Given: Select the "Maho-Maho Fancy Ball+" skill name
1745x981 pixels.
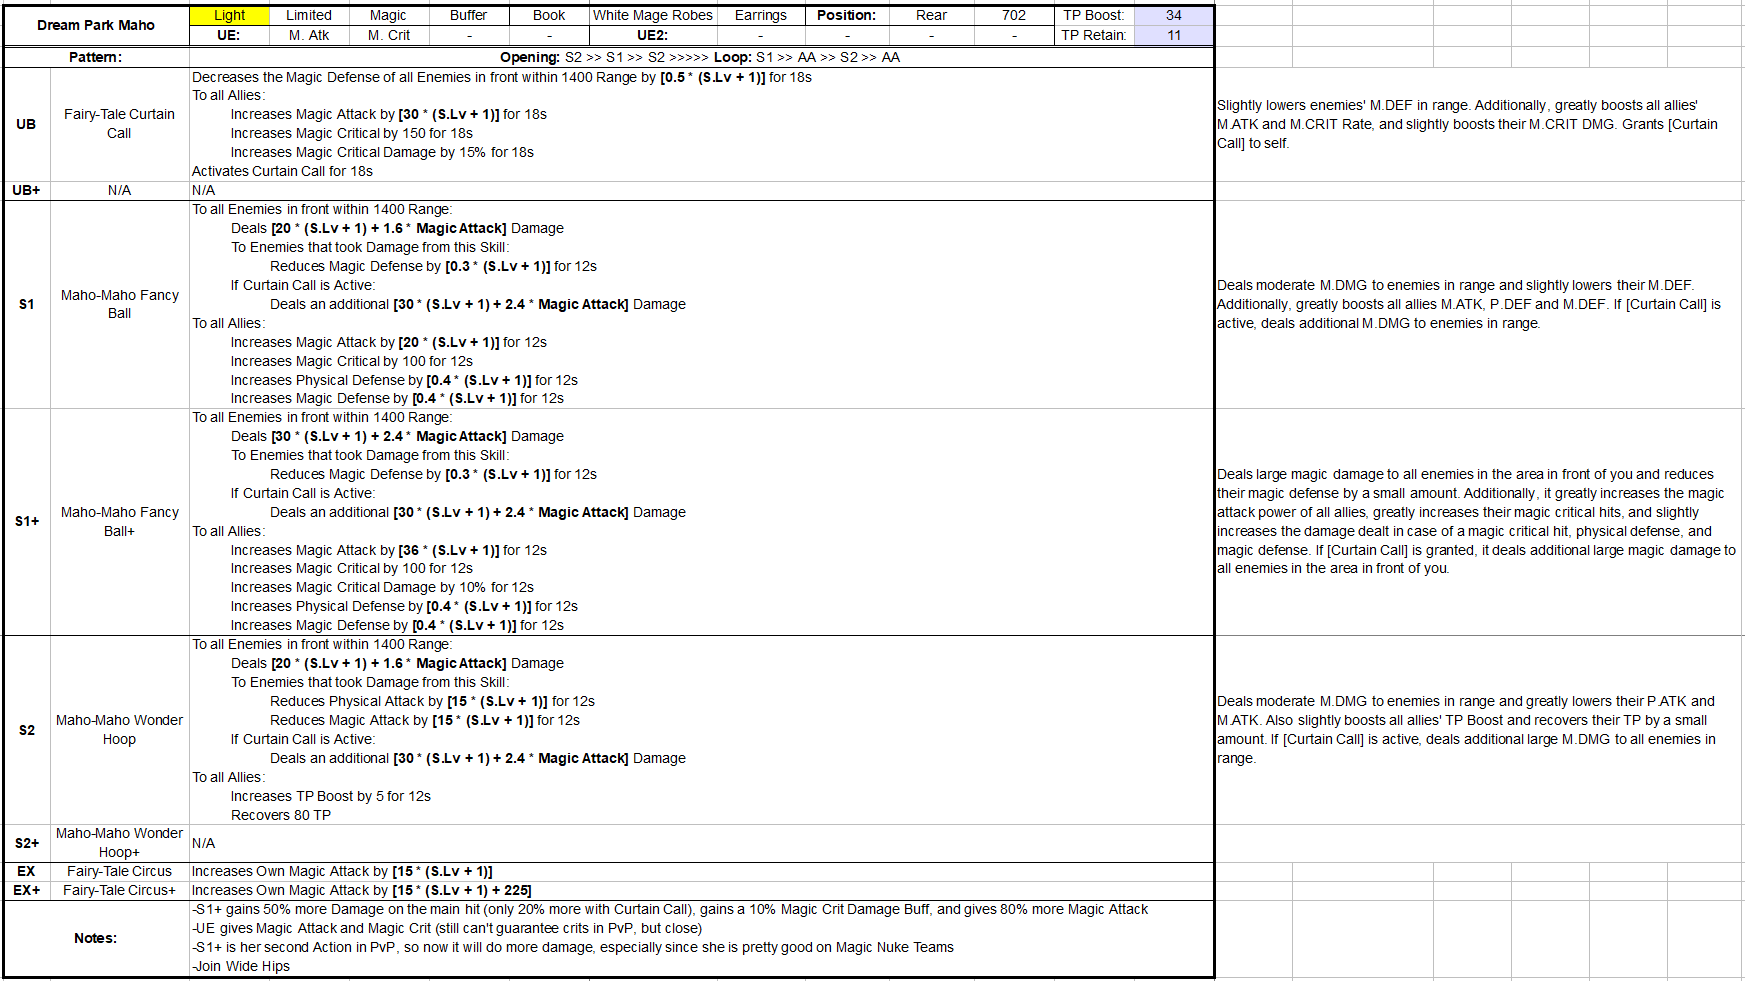Looking at the screenshot, I should click(119, 521).
